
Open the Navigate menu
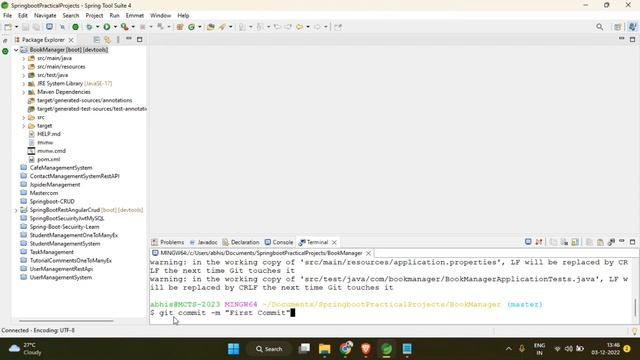pyautogui.click(x=45, y=16)
